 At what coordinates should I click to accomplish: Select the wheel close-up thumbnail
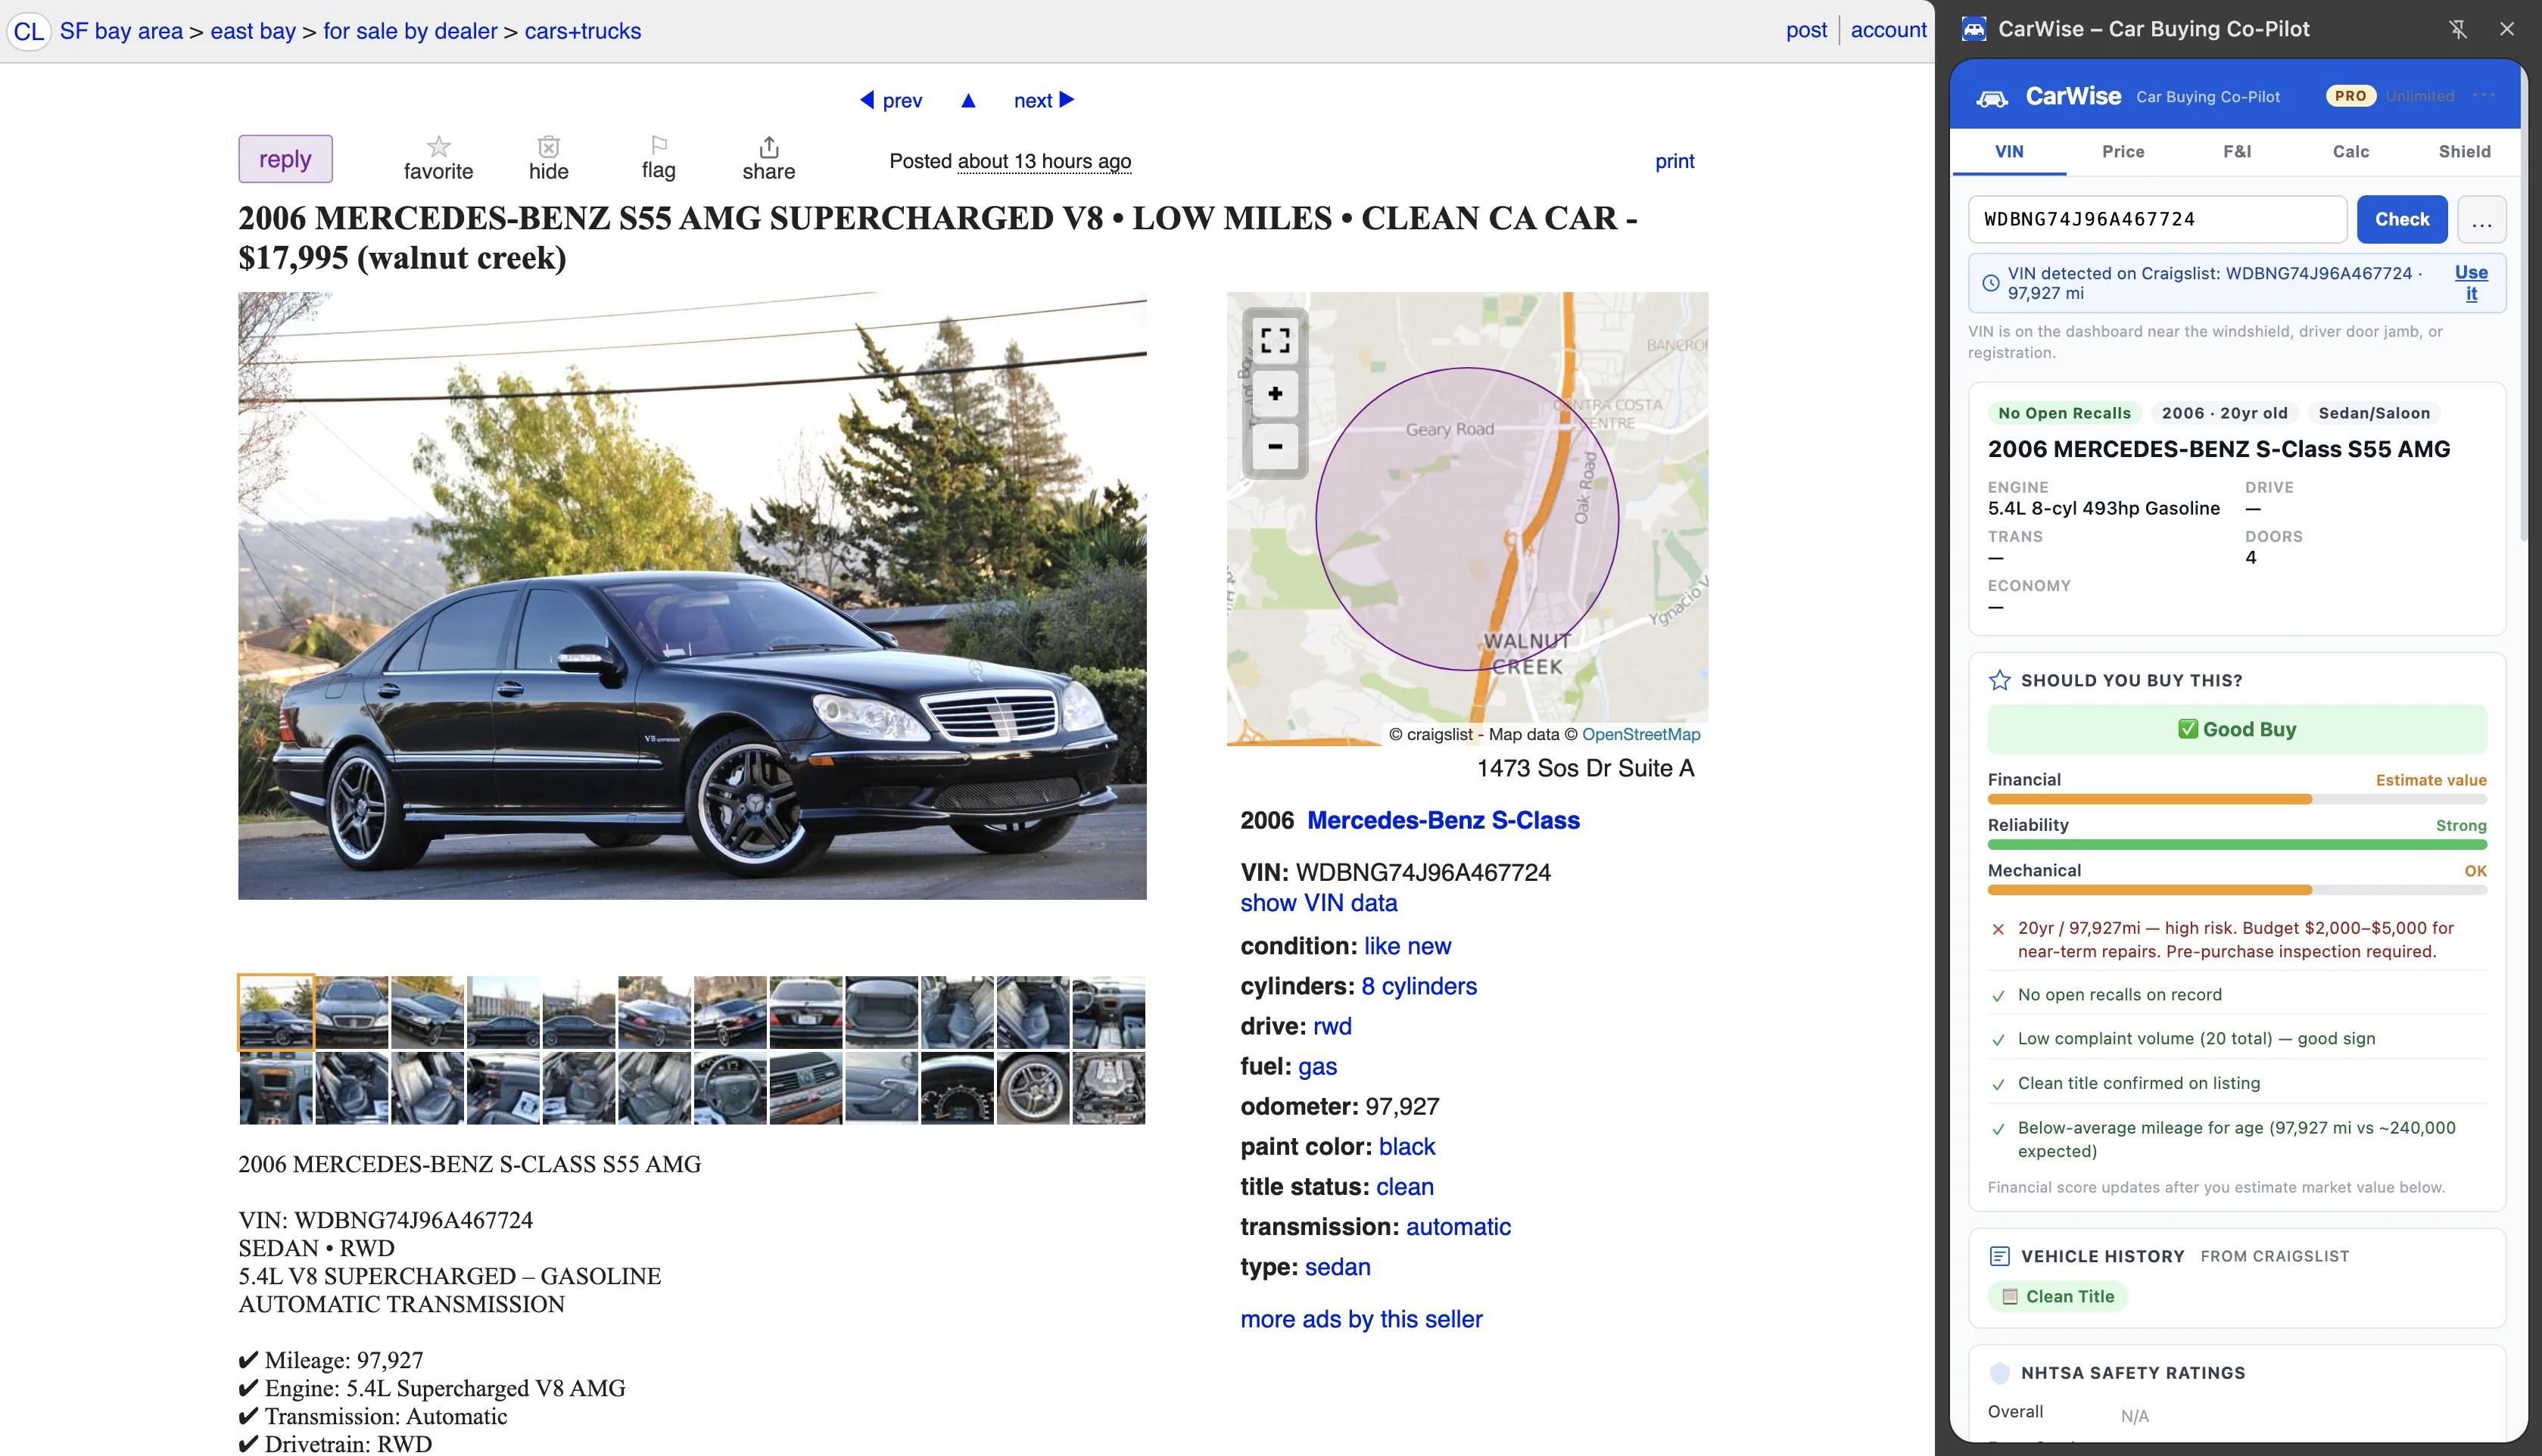tap(1033, 1088)
